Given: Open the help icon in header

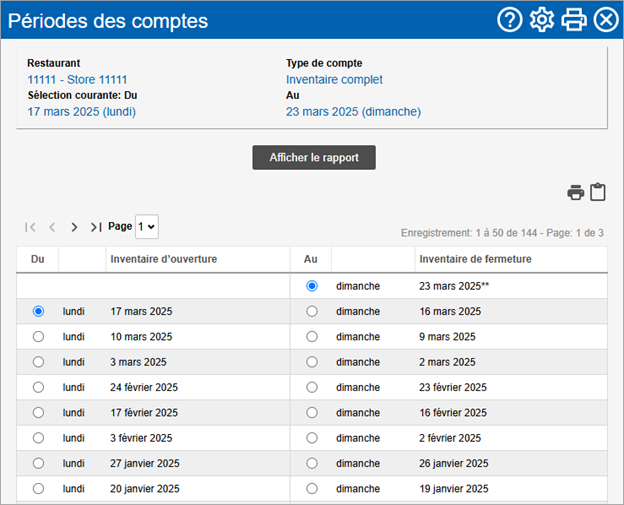Looking at the screenshot, I should pyautogui.click(x=510, y=19).
